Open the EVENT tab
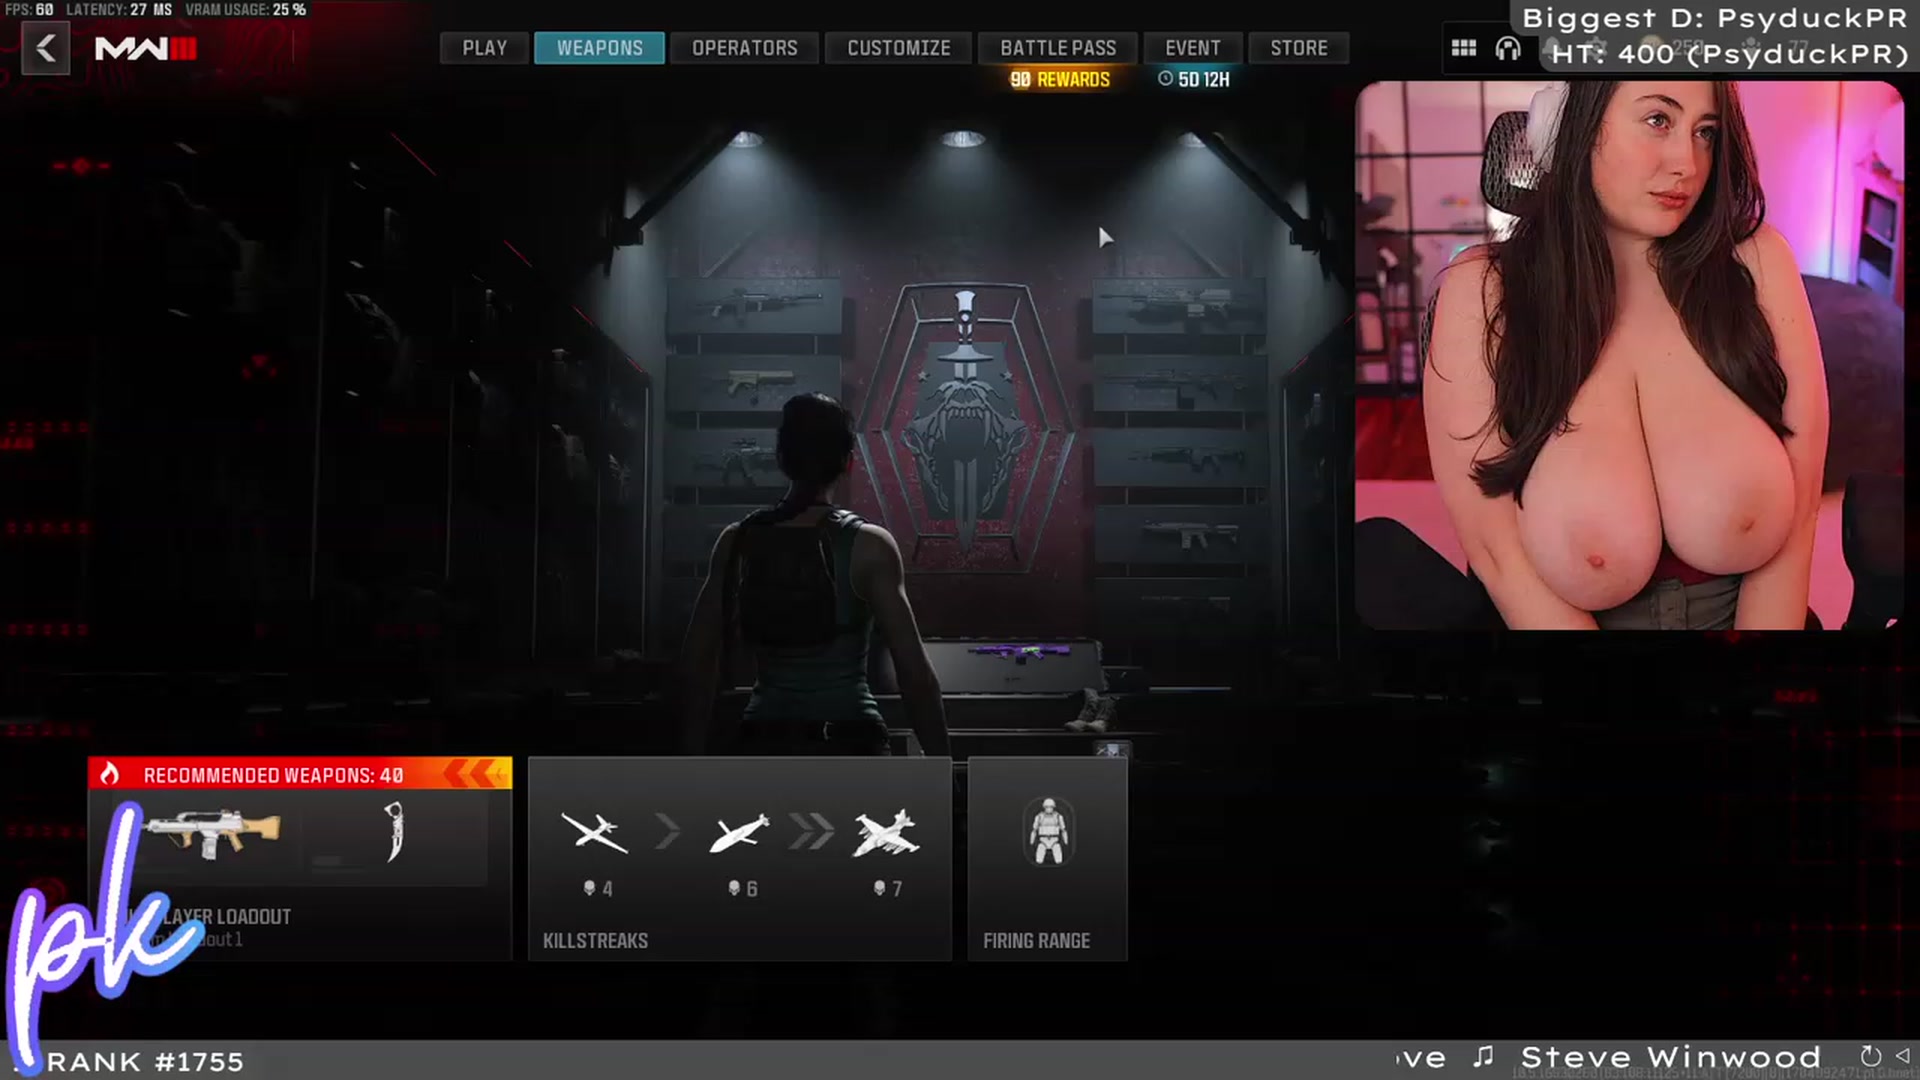Screen dimensions: 1920x1080 point(1192,48)
